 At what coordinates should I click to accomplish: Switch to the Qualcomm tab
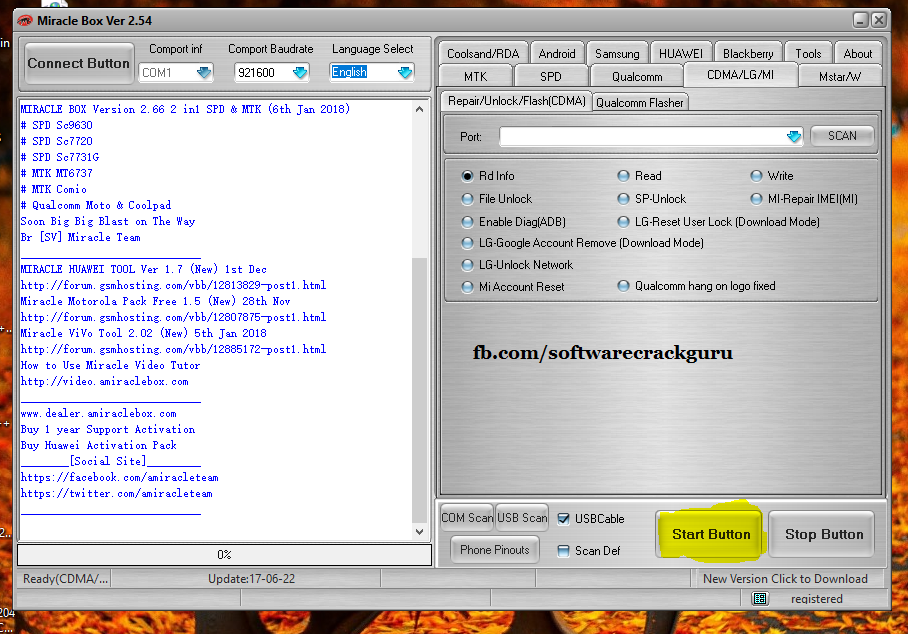(x=637, y=76)
